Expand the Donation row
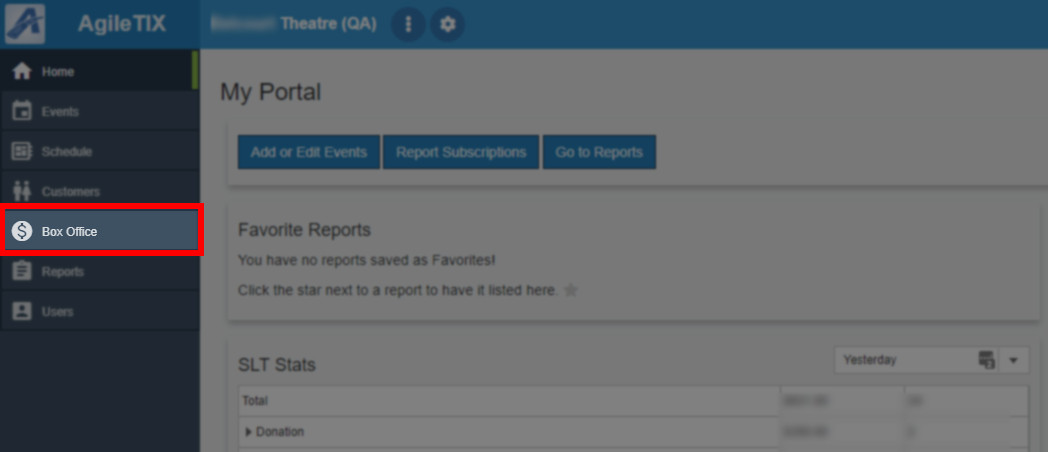 pos(249,432)
